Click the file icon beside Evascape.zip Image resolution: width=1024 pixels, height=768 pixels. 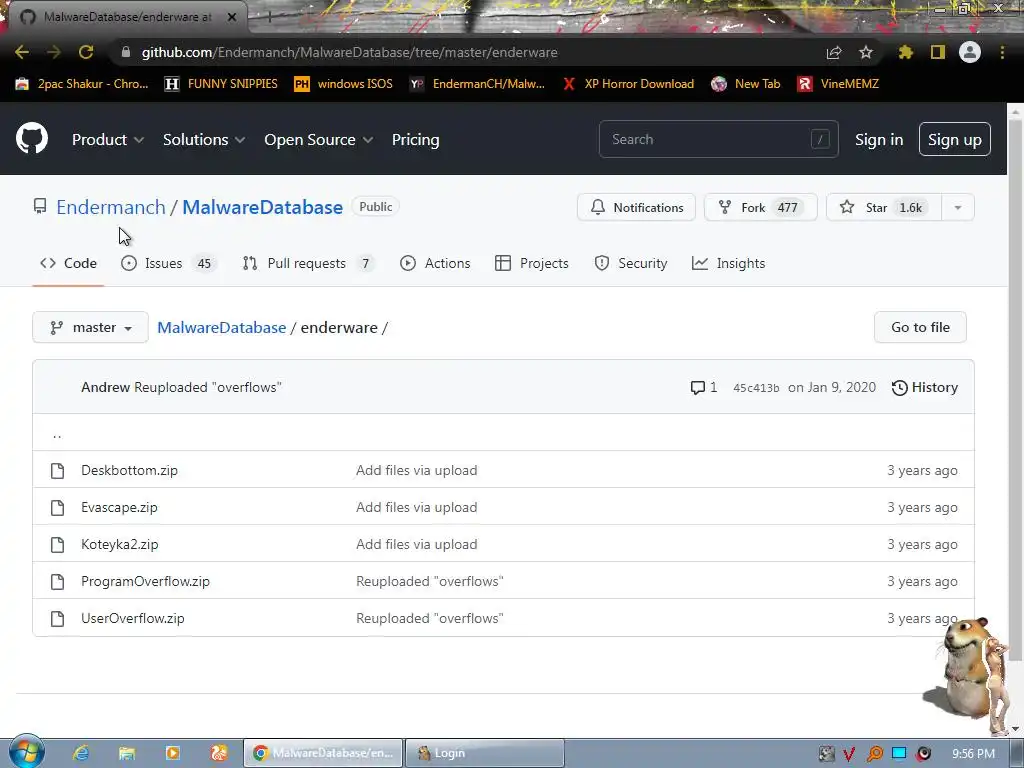pyautogui.click(x=57, y=507)
